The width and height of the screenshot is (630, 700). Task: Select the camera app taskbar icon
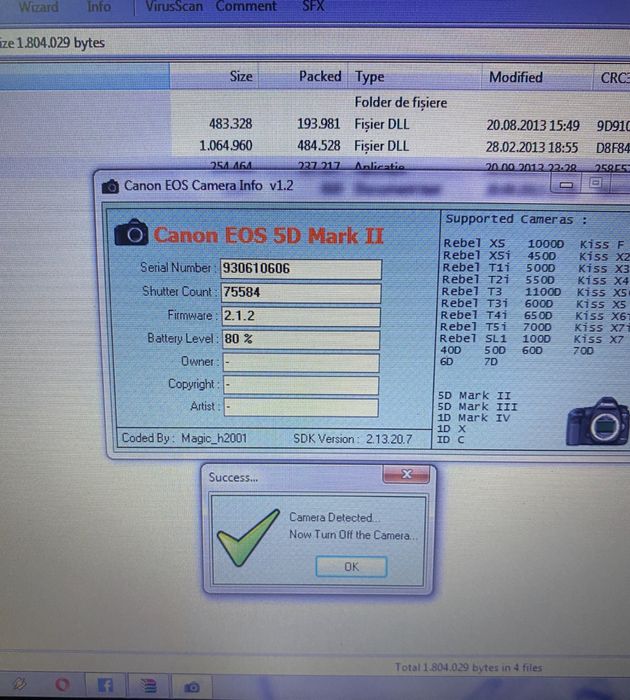(192, 687)
